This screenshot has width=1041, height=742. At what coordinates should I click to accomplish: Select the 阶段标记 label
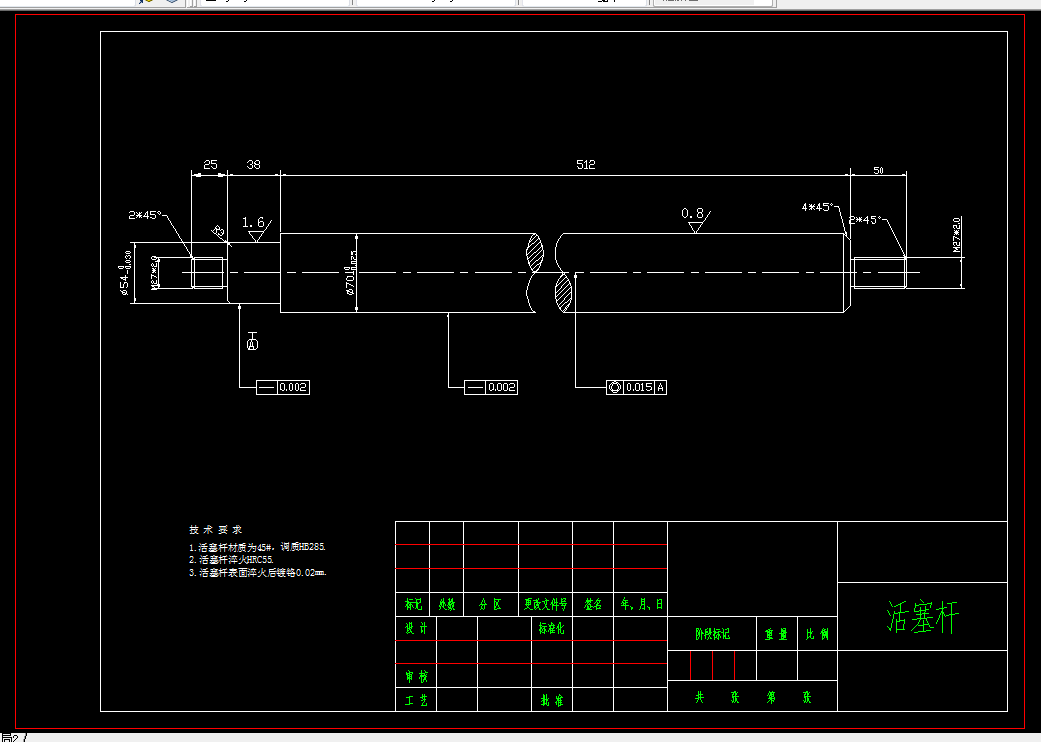click(x=712, y=634)
